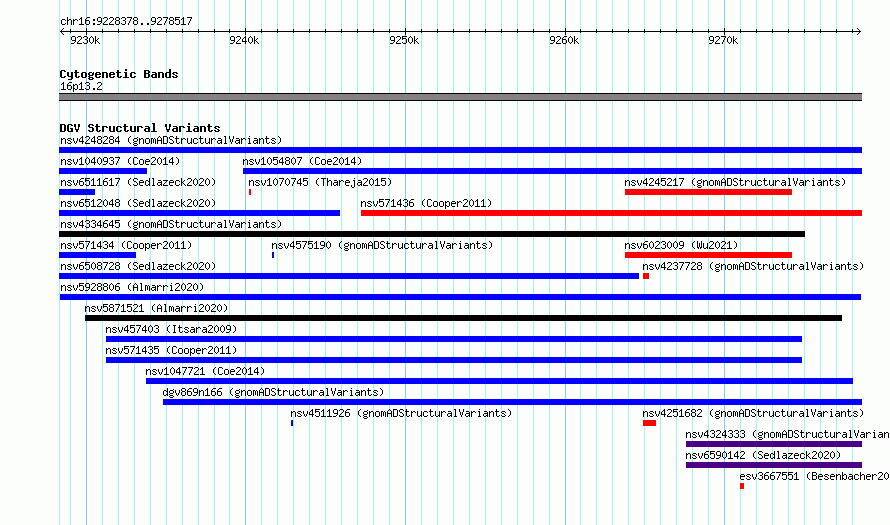Viewport: 890px width, 525px height.
Task: Click the nsv5871521 (Almarri2020) label
Action: 156,308
